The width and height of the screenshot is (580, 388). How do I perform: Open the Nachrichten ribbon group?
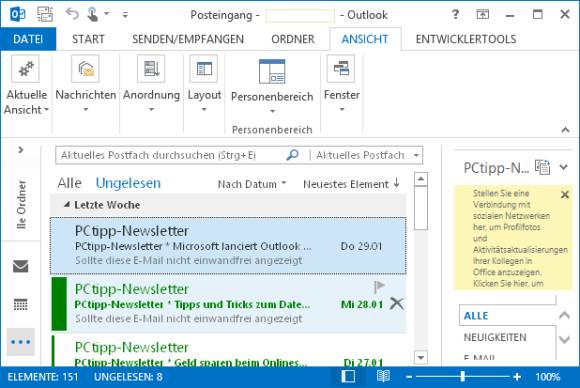(x=85, y=84)
